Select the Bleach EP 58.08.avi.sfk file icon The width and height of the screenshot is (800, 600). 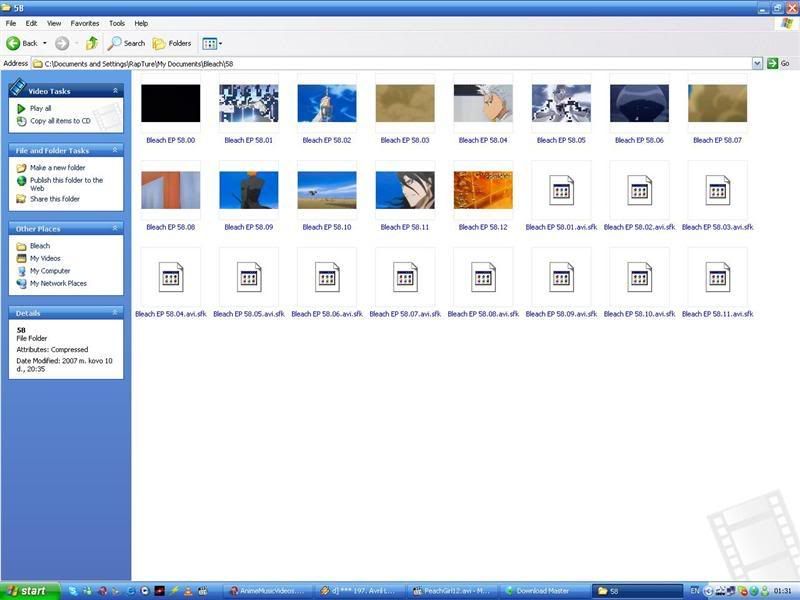pyautogui.click(x=483, y=277)
